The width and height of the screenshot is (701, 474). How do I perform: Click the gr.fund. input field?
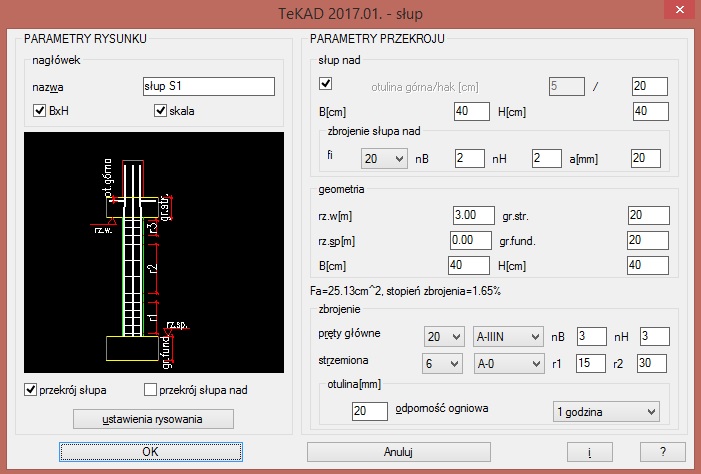648,241
